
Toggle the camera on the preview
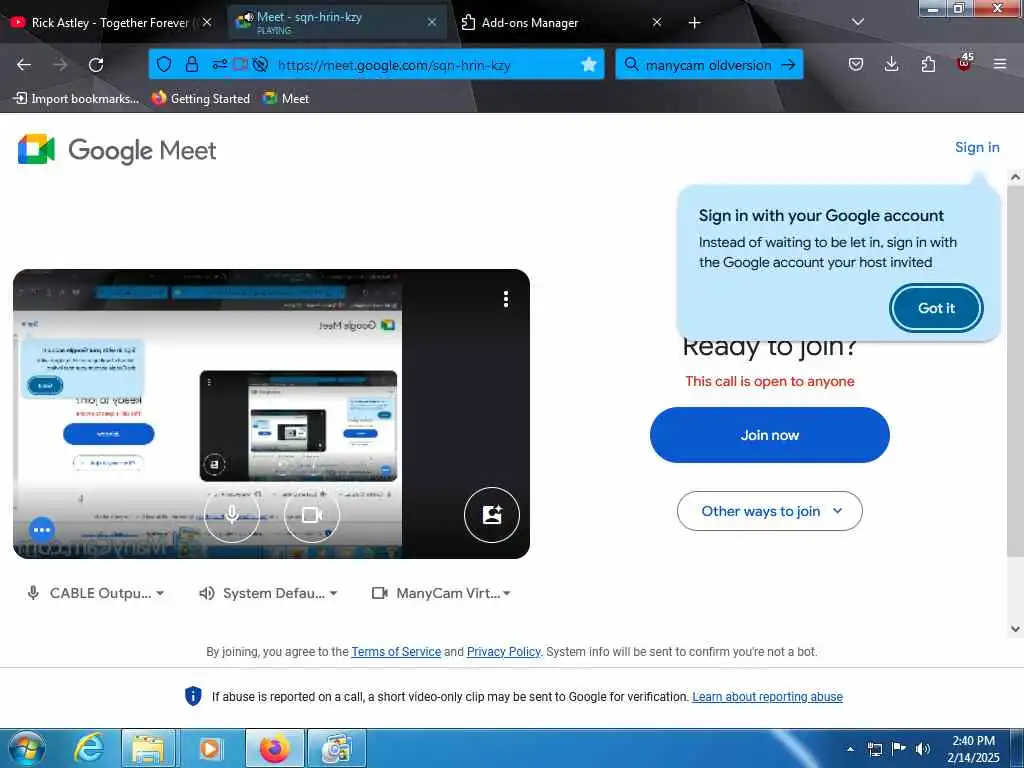coord(312,515)
